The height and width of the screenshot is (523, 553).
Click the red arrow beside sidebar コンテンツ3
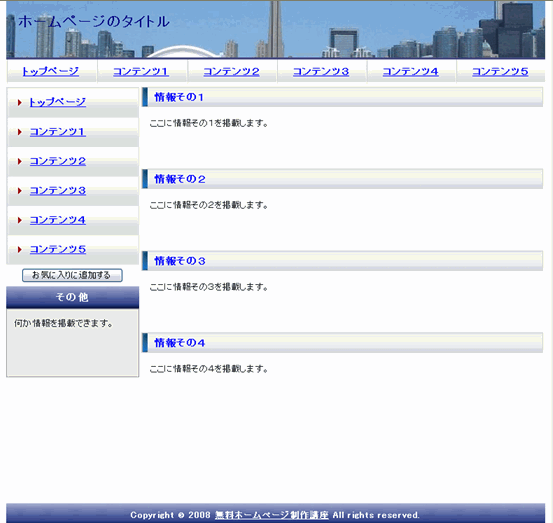pos(20,191)
